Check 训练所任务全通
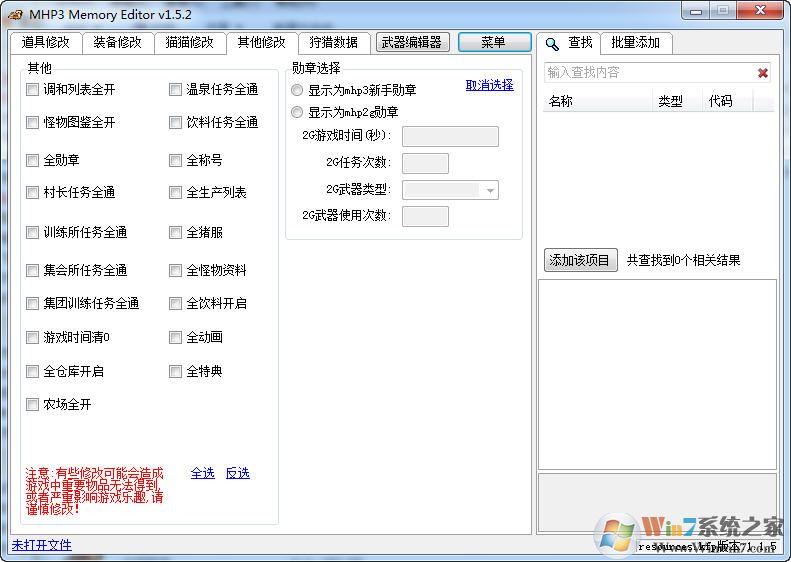 [x=32, y=232]
